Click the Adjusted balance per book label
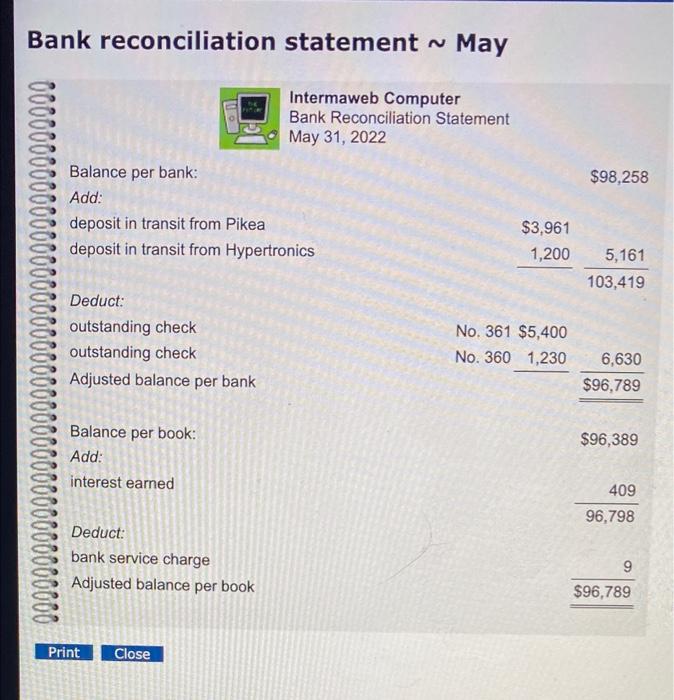The width and height of the screenshot is (674, 700). pos(162,585)
